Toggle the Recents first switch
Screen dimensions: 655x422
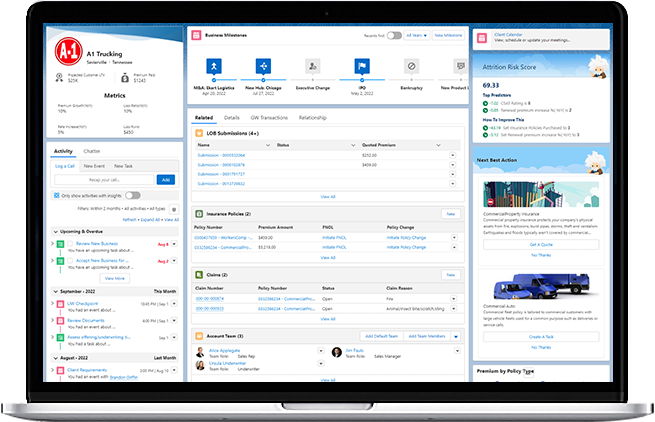394,35
